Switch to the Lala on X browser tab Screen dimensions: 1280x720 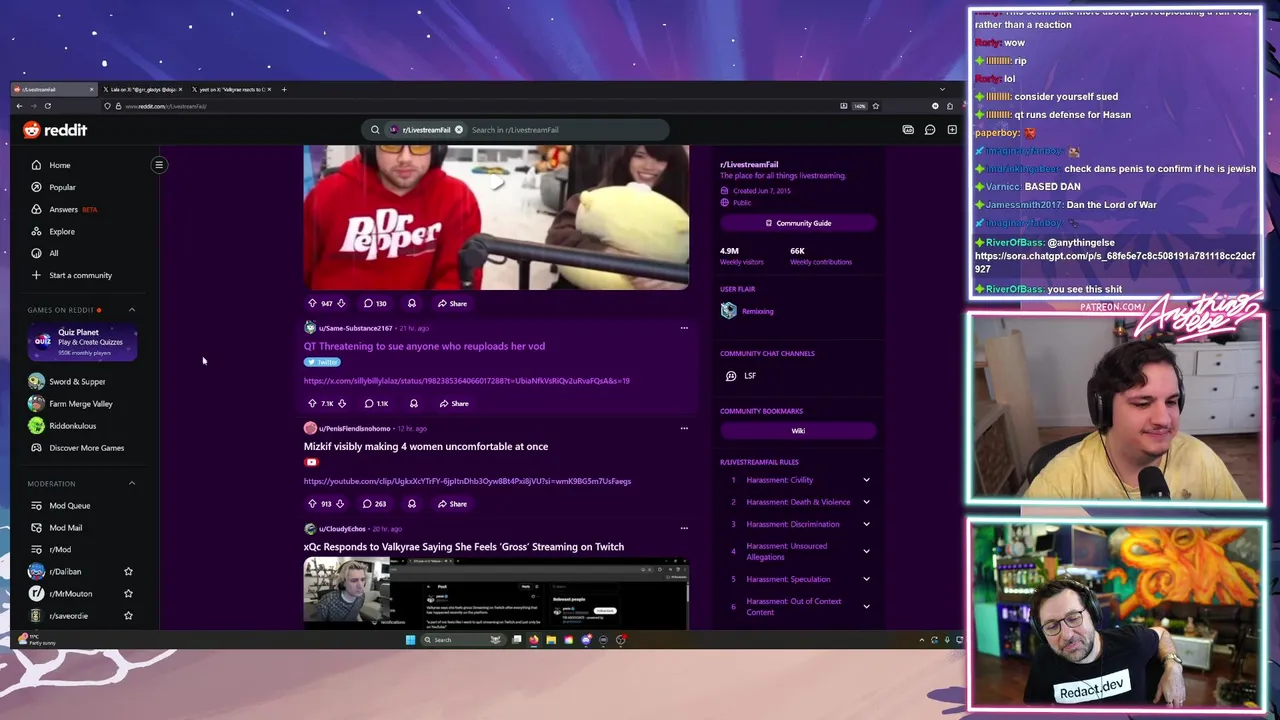[x=143, y=89]
